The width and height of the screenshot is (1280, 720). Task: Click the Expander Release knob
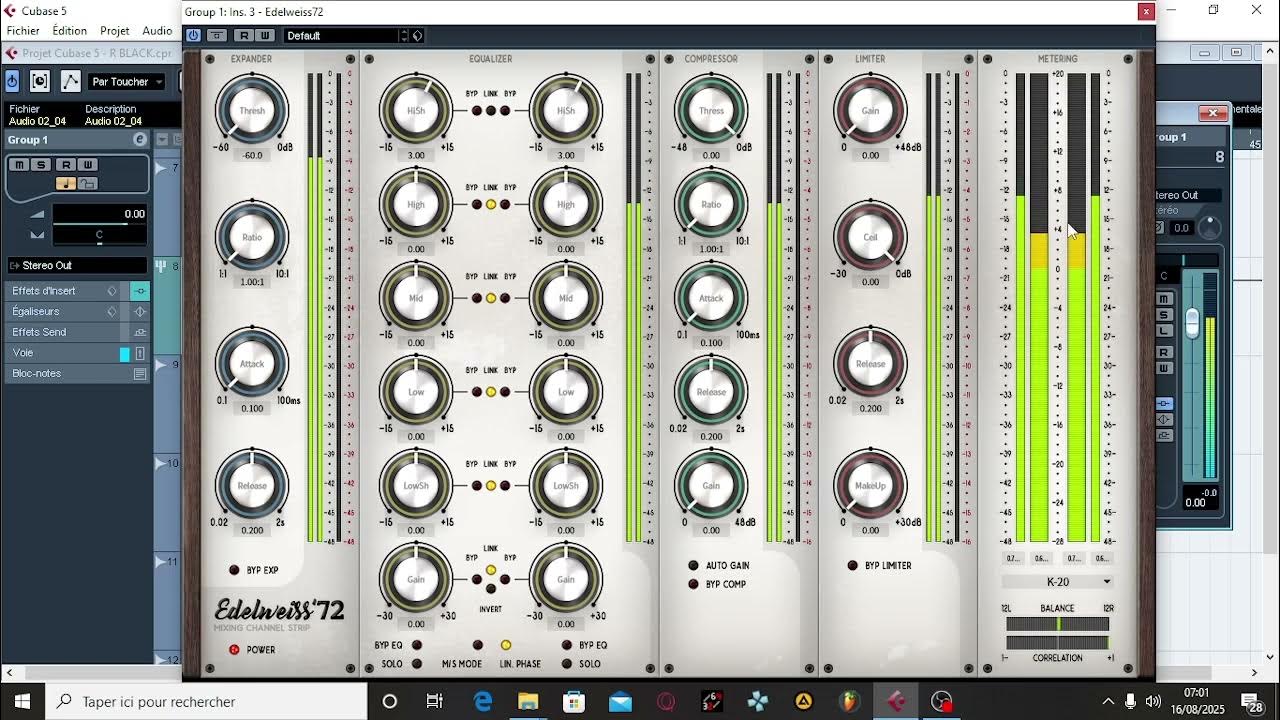tap(252, 485)
